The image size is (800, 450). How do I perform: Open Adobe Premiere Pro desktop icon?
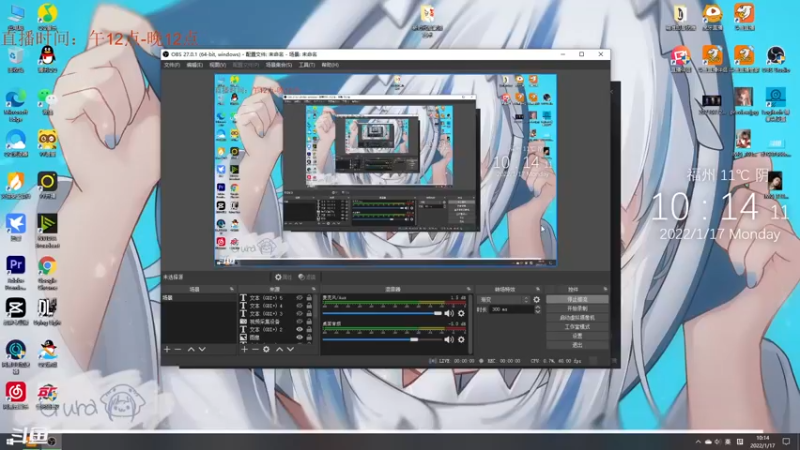15,272
